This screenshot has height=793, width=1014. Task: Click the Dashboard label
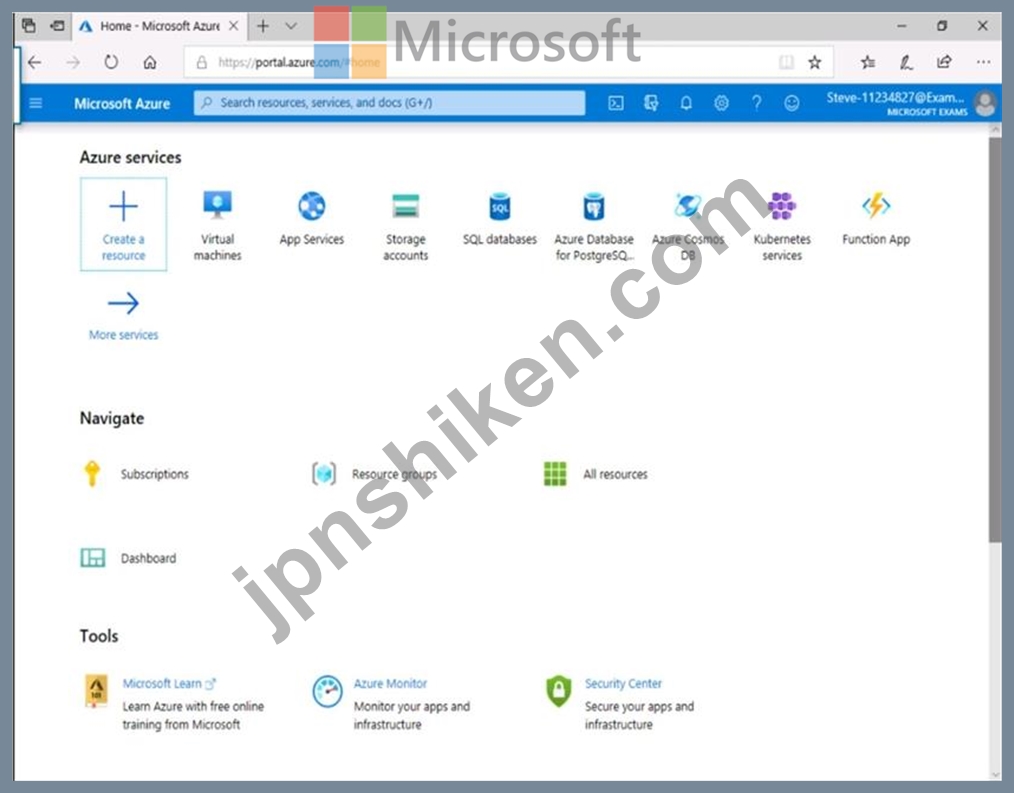(x=148, y=558)
